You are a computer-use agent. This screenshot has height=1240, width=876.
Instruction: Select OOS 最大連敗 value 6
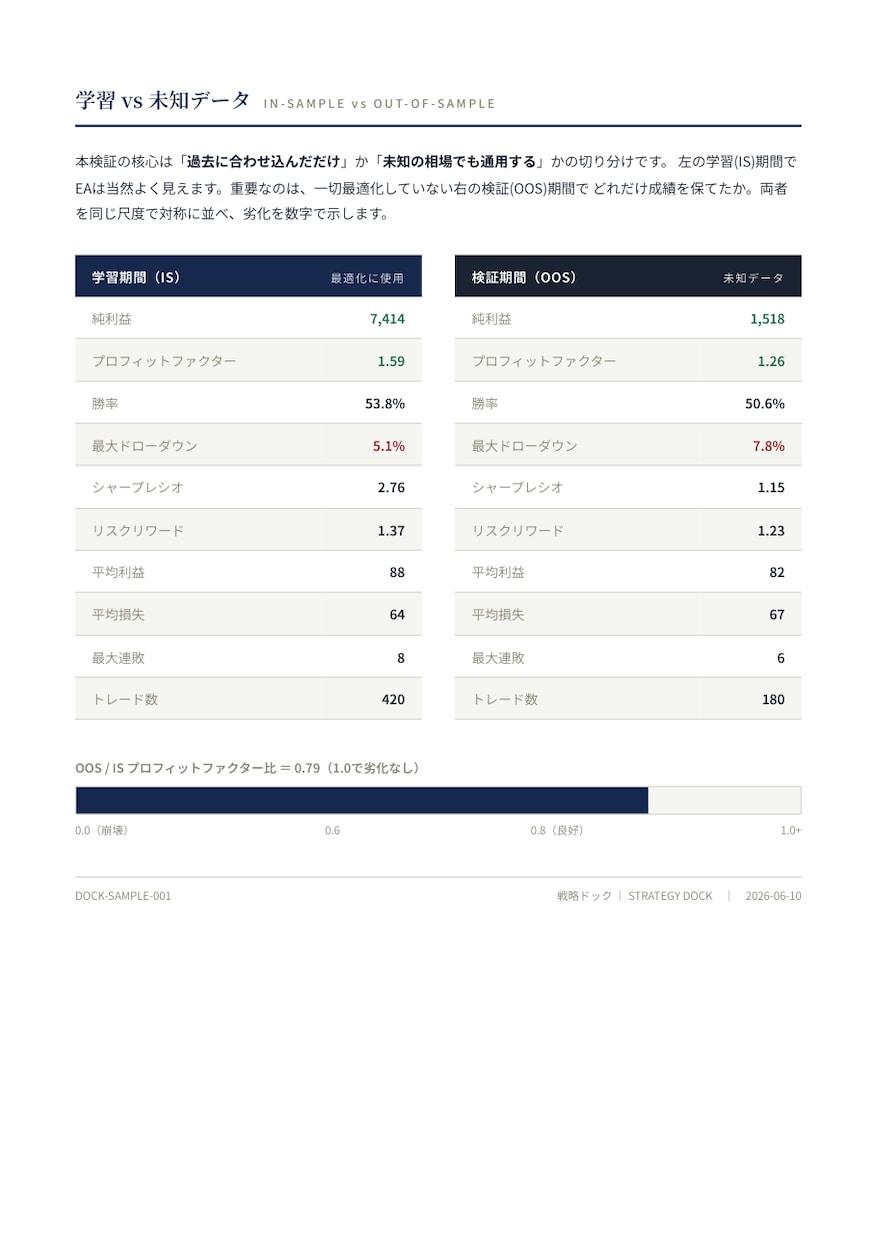click(x=781, y=658)
